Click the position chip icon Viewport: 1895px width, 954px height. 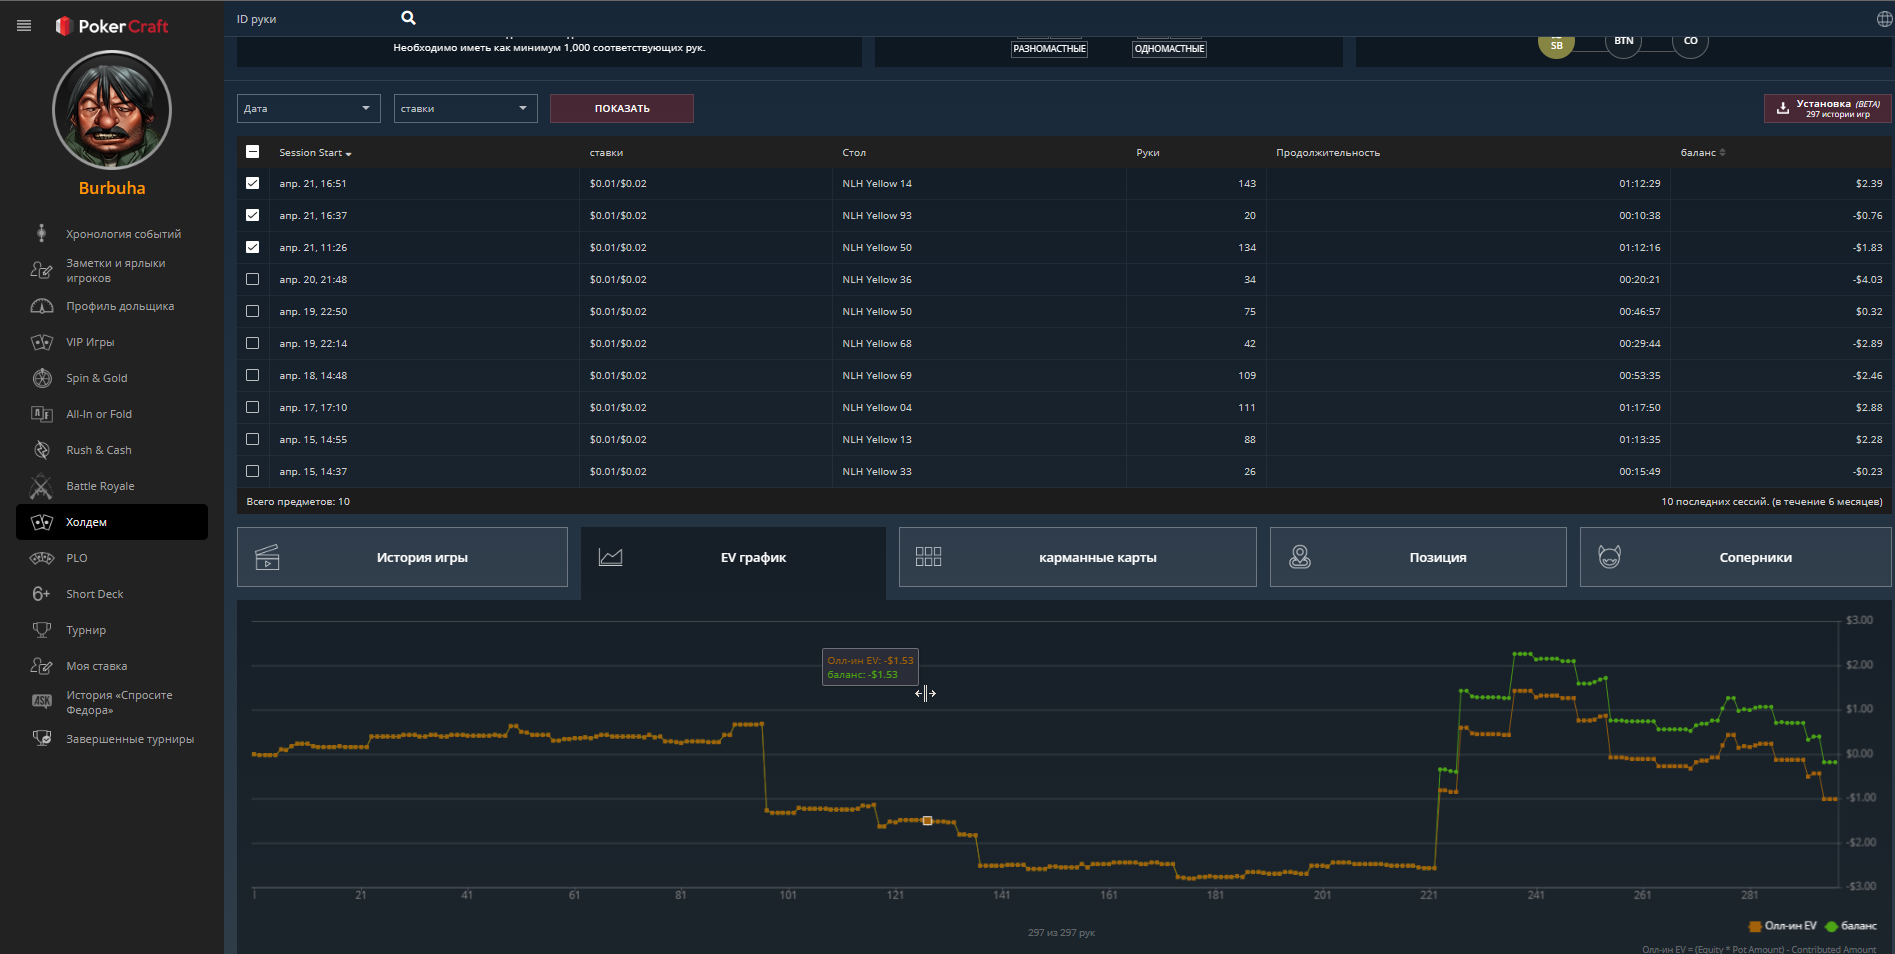coord(1299,557)
